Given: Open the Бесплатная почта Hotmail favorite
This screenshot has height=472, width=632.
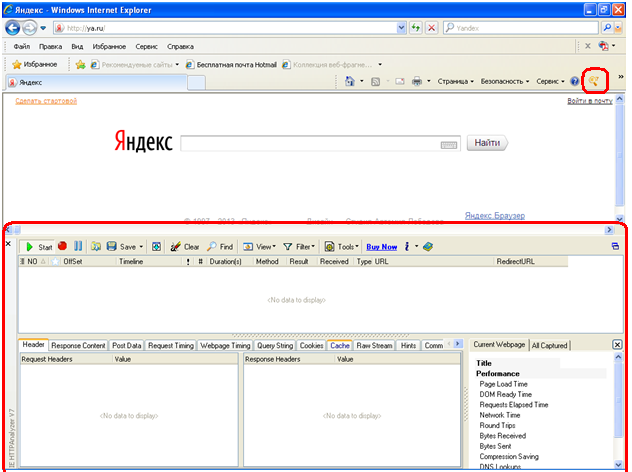Looking at the screenshot, I should pyautogui.click(x=231, y=64).
